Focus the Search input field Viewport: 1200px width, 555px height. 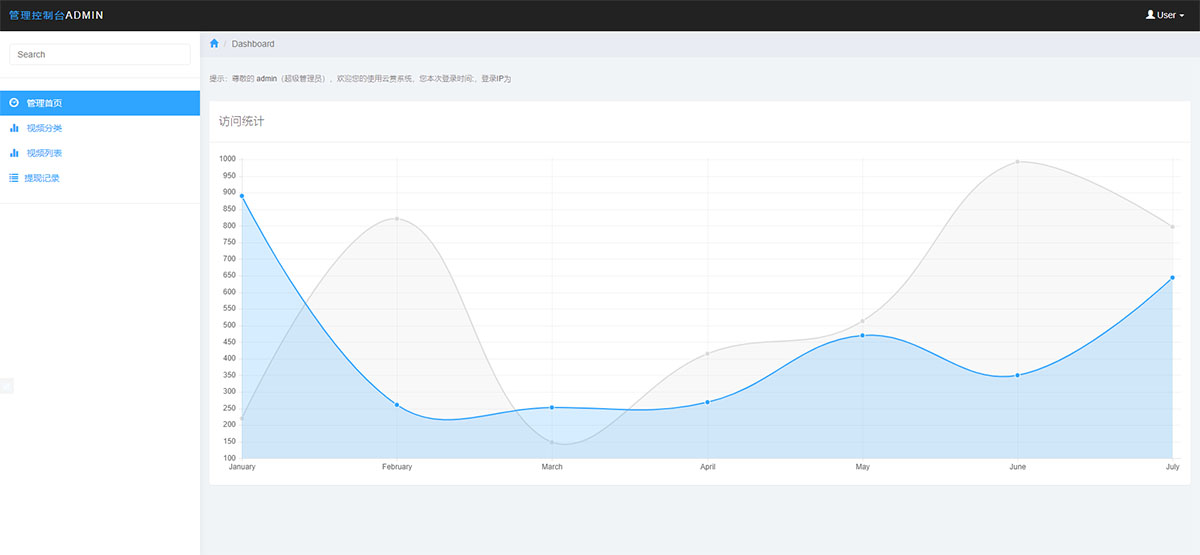[x=100, y=54]
